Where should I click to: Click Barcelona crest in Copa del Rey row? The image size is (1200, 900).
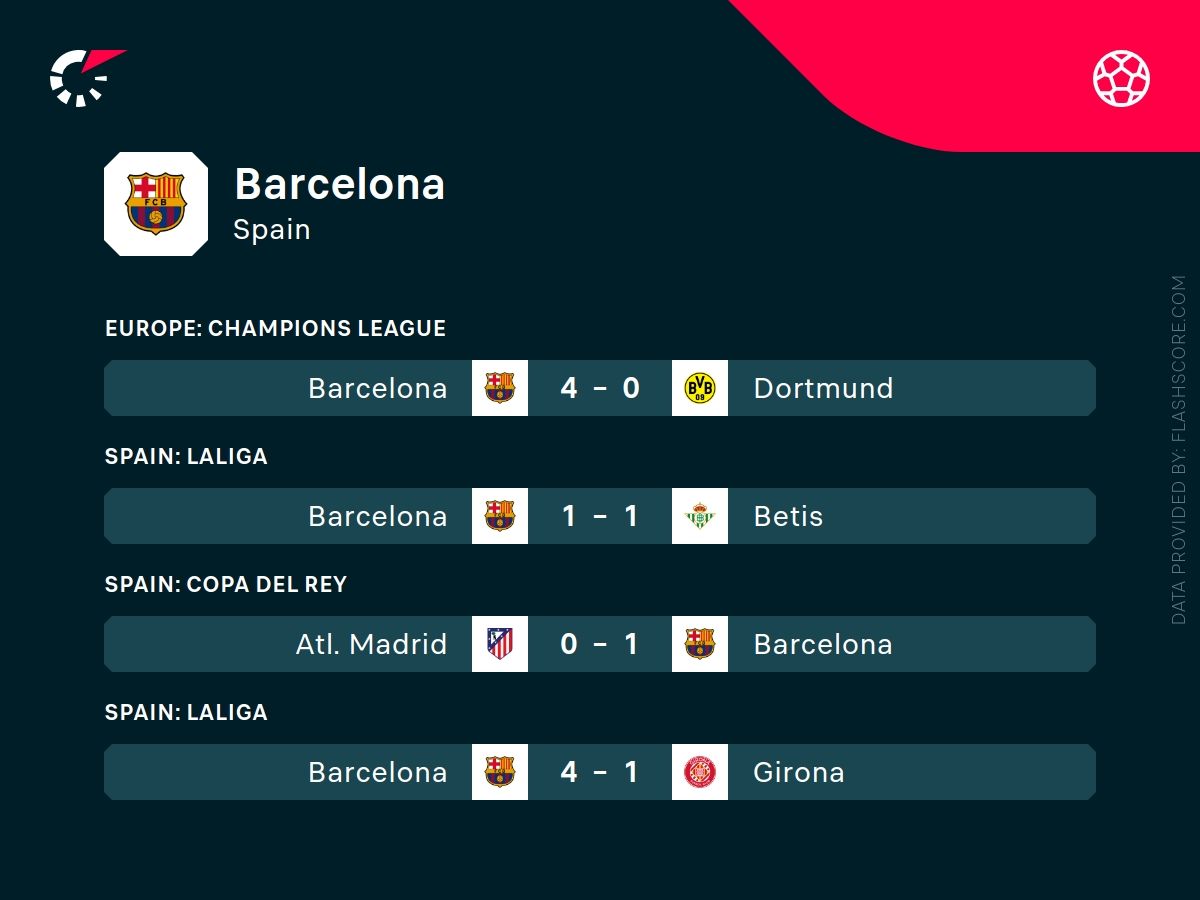pyautogui.click(x=700, y=644)
